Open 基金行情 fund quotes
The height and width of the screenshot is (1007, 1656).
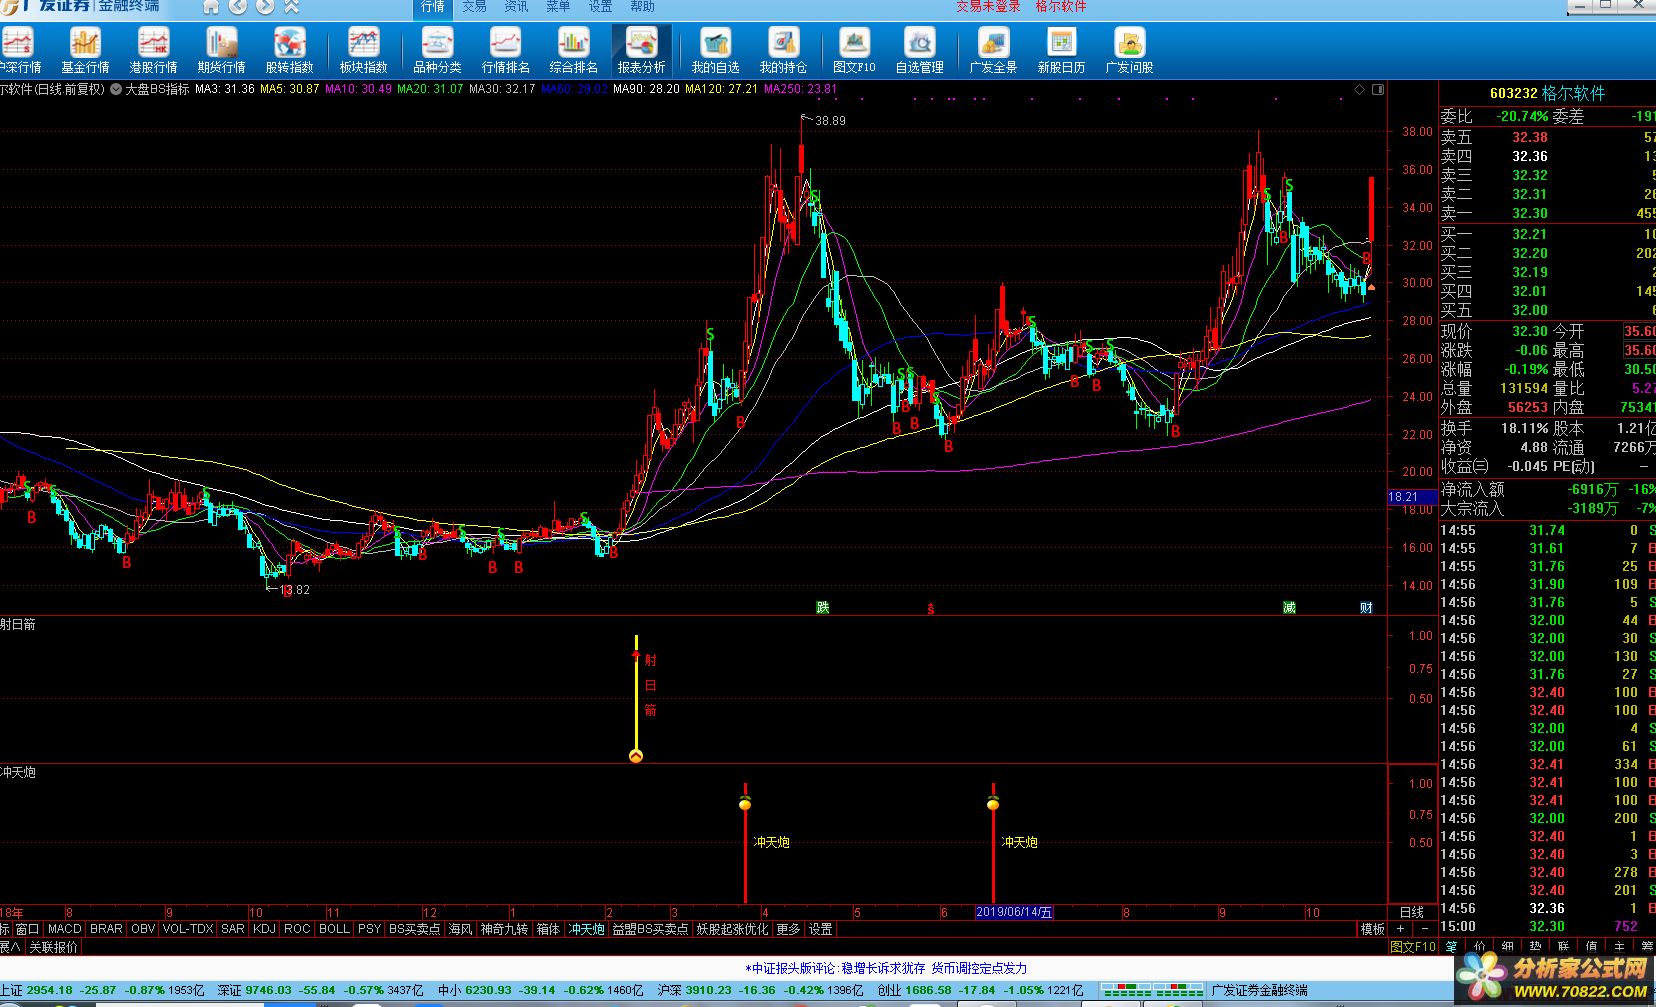85,50
